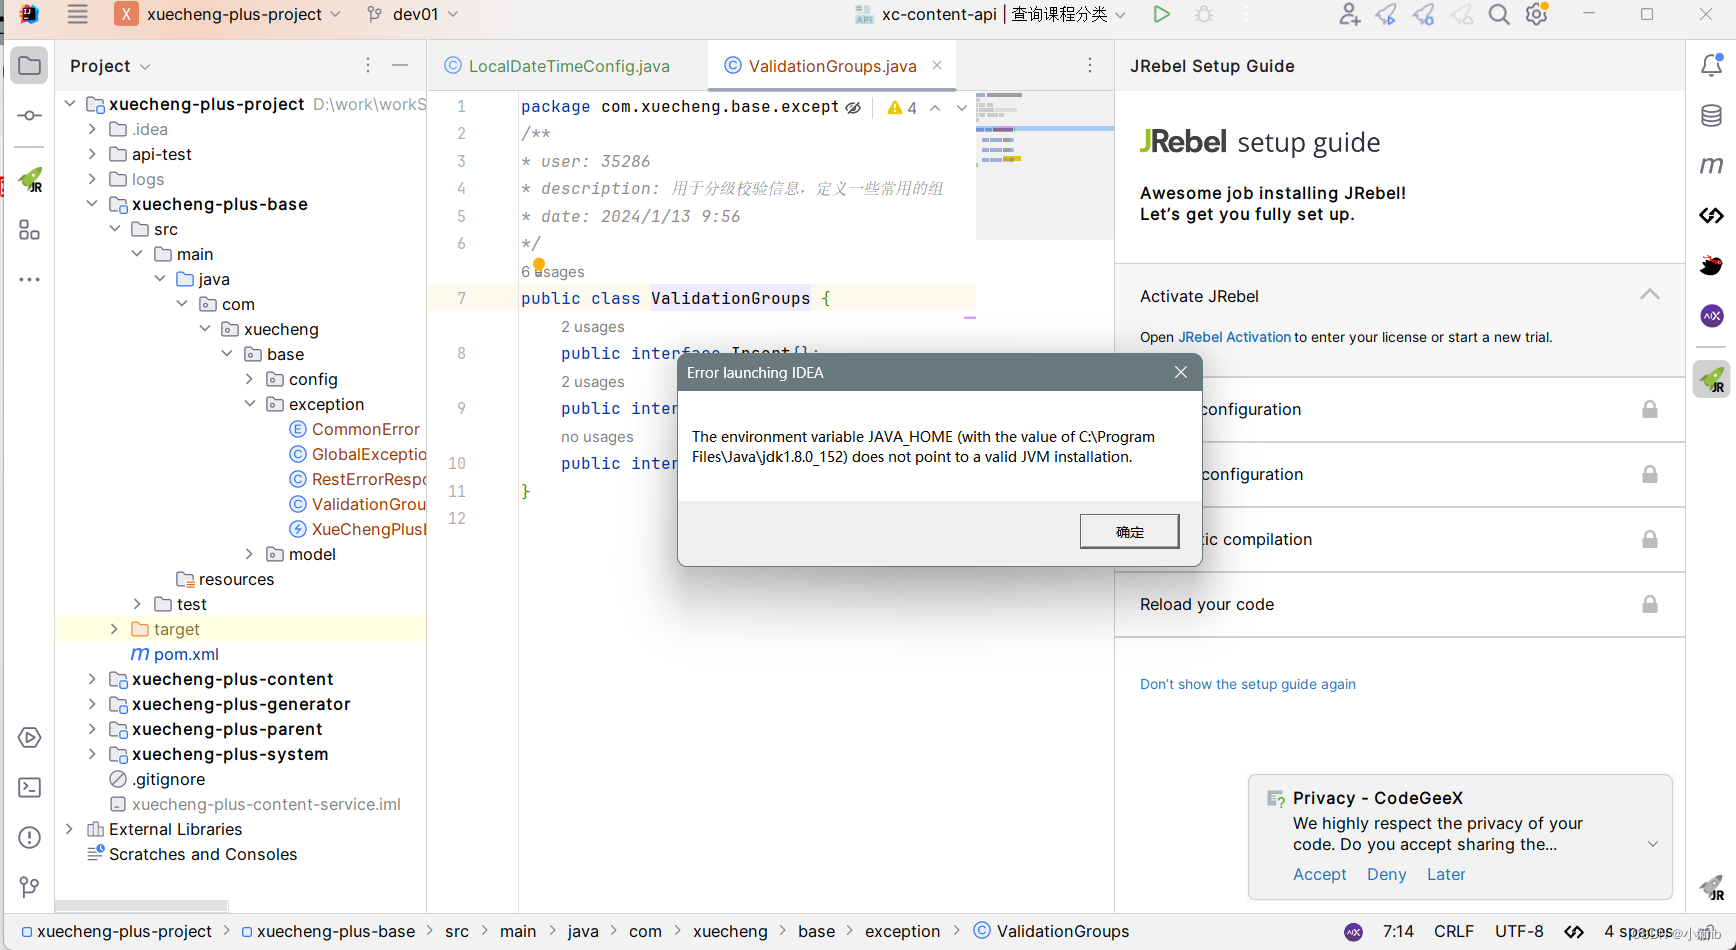Toggle reader mode eye icon on line 1

point(852,106)
